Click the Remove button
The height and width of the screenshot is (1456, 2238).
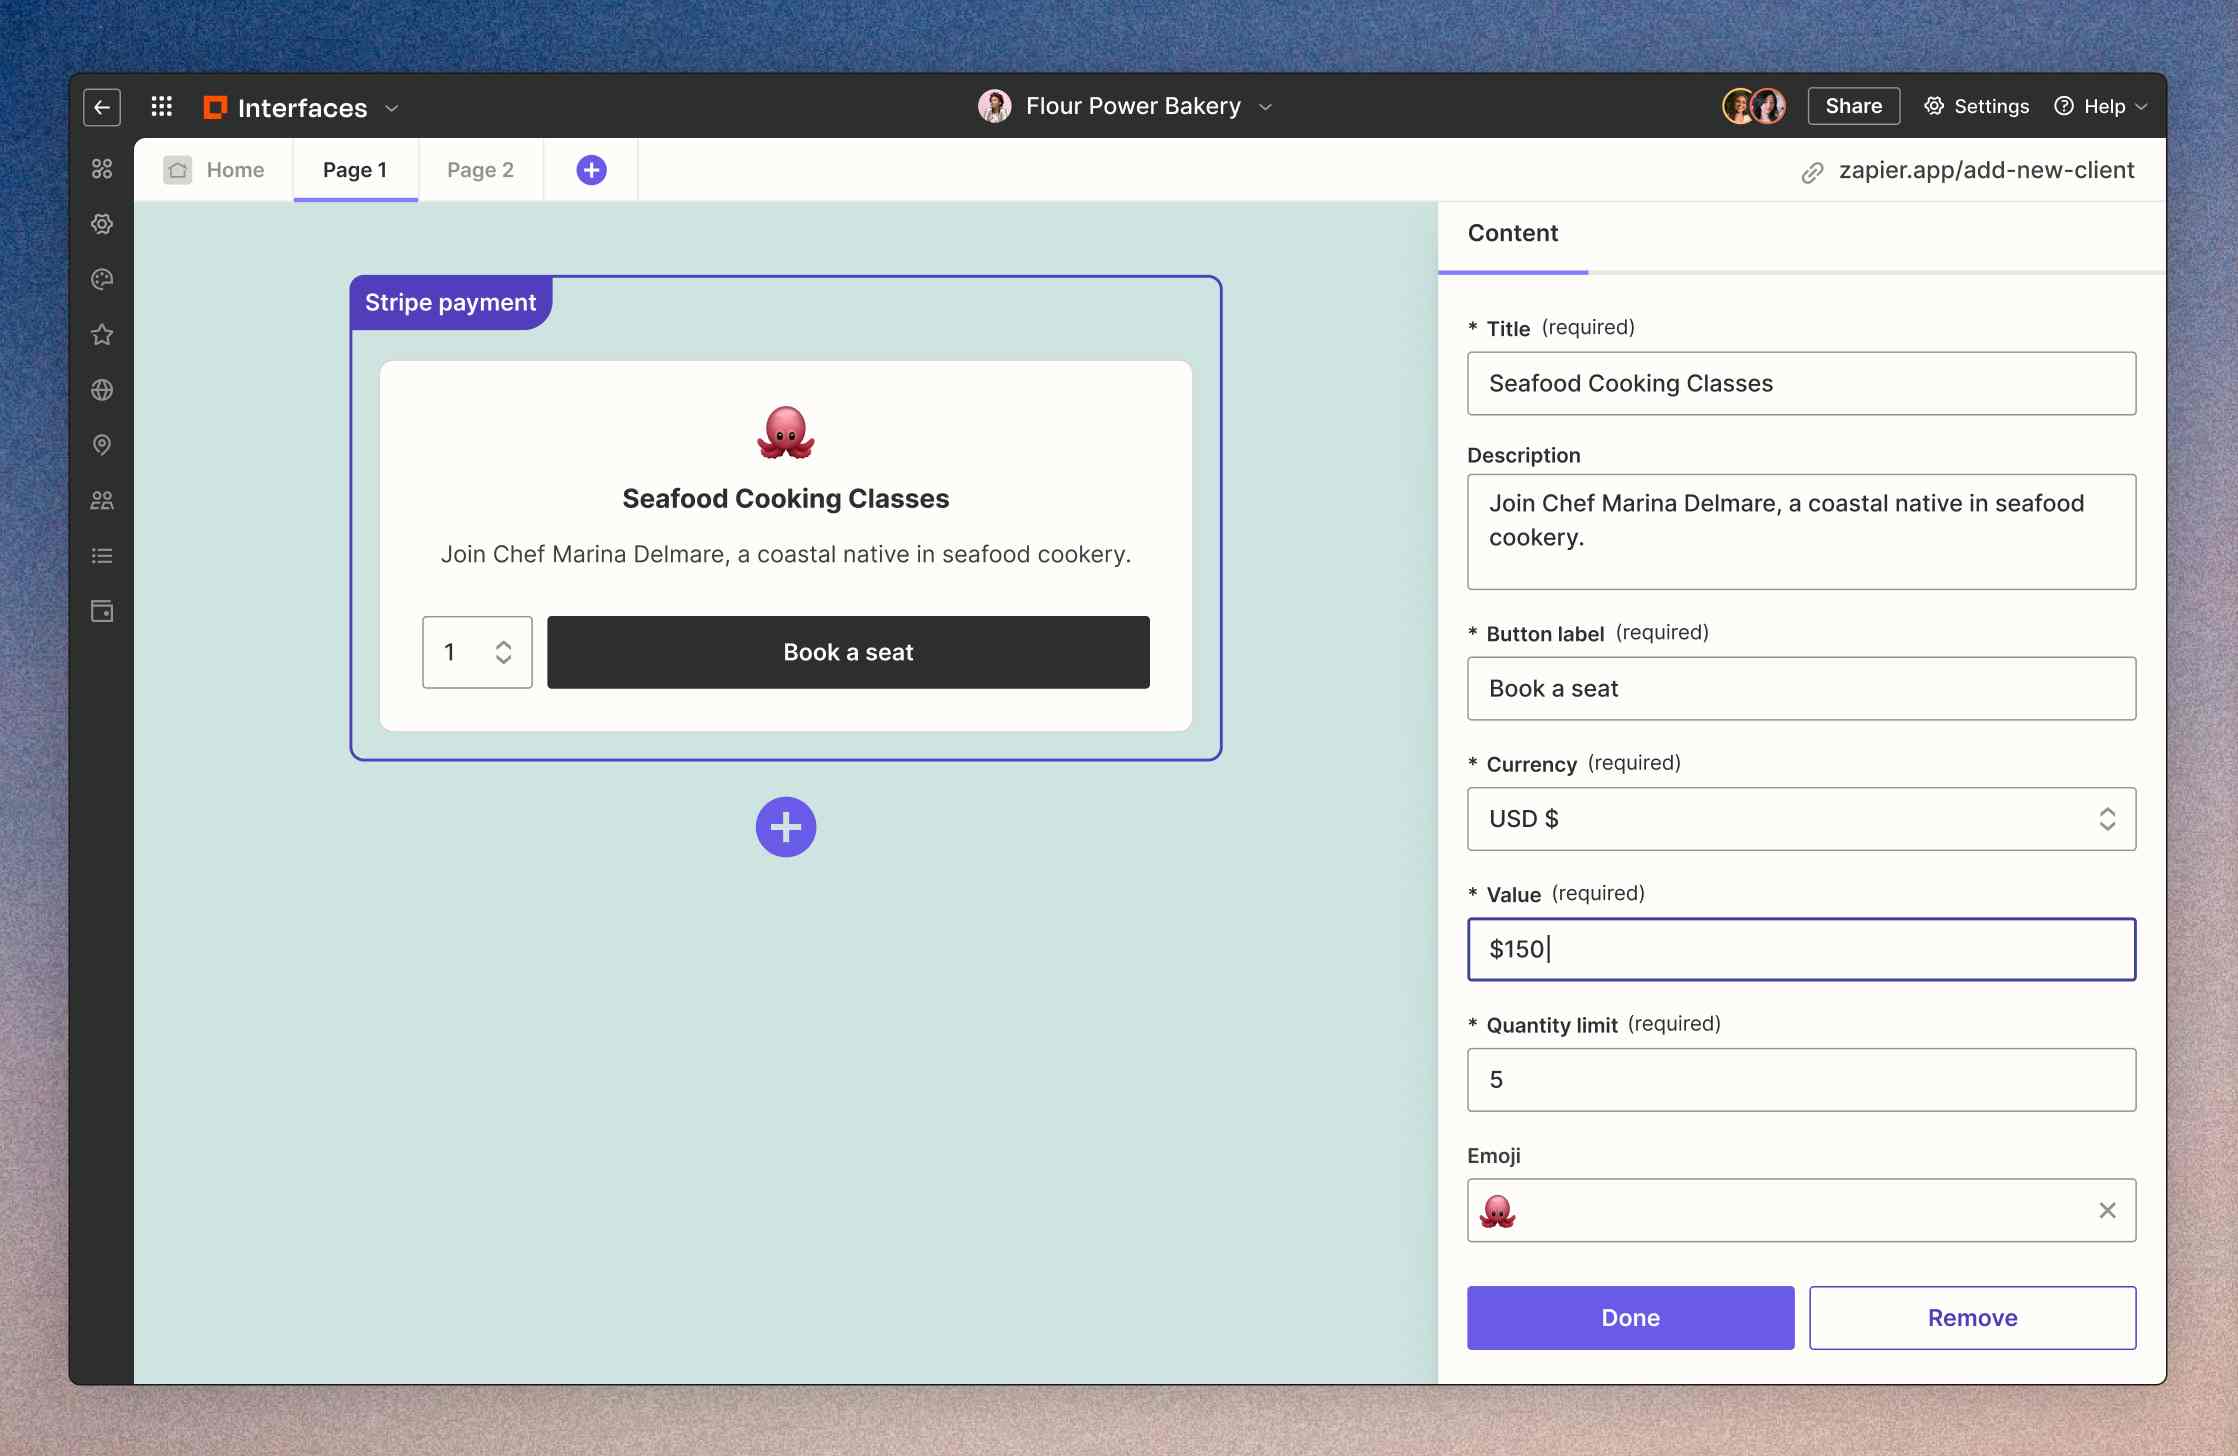point(1972,1318)
